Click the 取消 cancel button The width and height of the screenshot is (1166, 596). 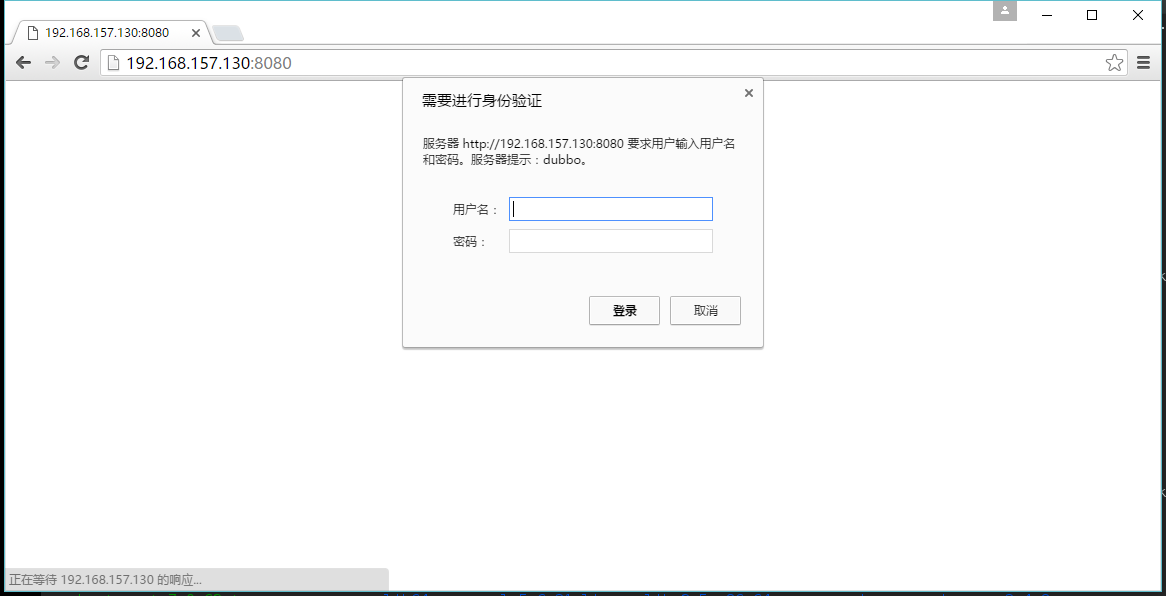click(x=705, y=310)
